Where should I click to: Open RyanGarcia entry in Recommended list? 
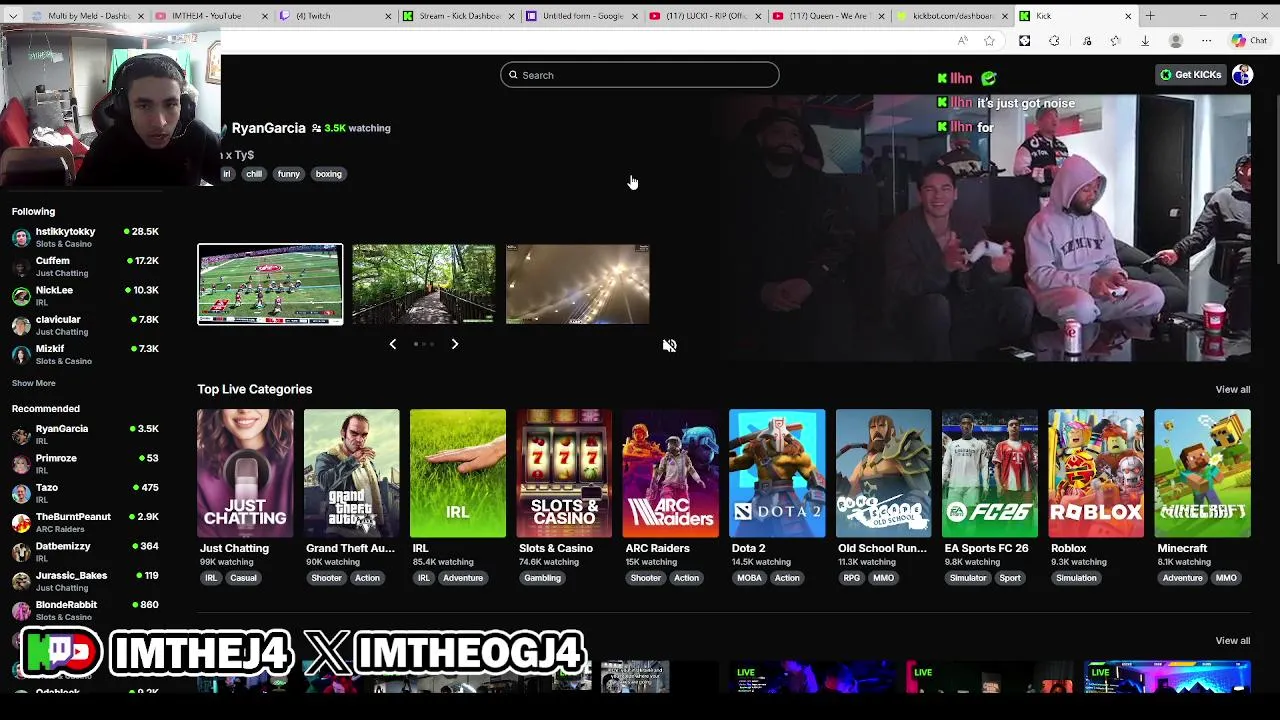(85, 434)
